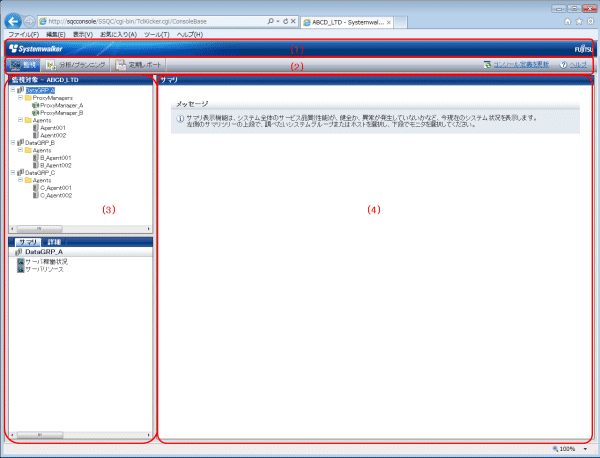
Task: Click the refresh icon beside console definition link
Action: point(487,65)
